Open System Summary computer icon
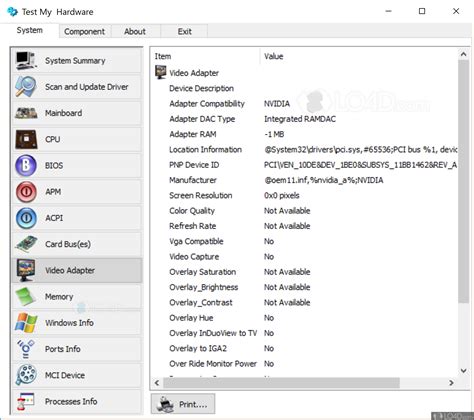 tap(26, 60)
